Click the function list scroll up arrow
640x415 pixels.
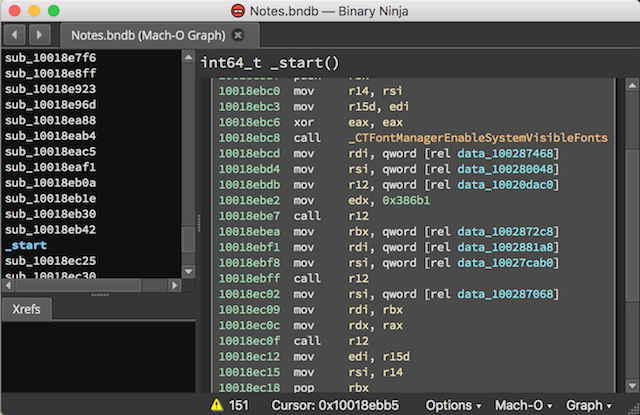point(188,57)
